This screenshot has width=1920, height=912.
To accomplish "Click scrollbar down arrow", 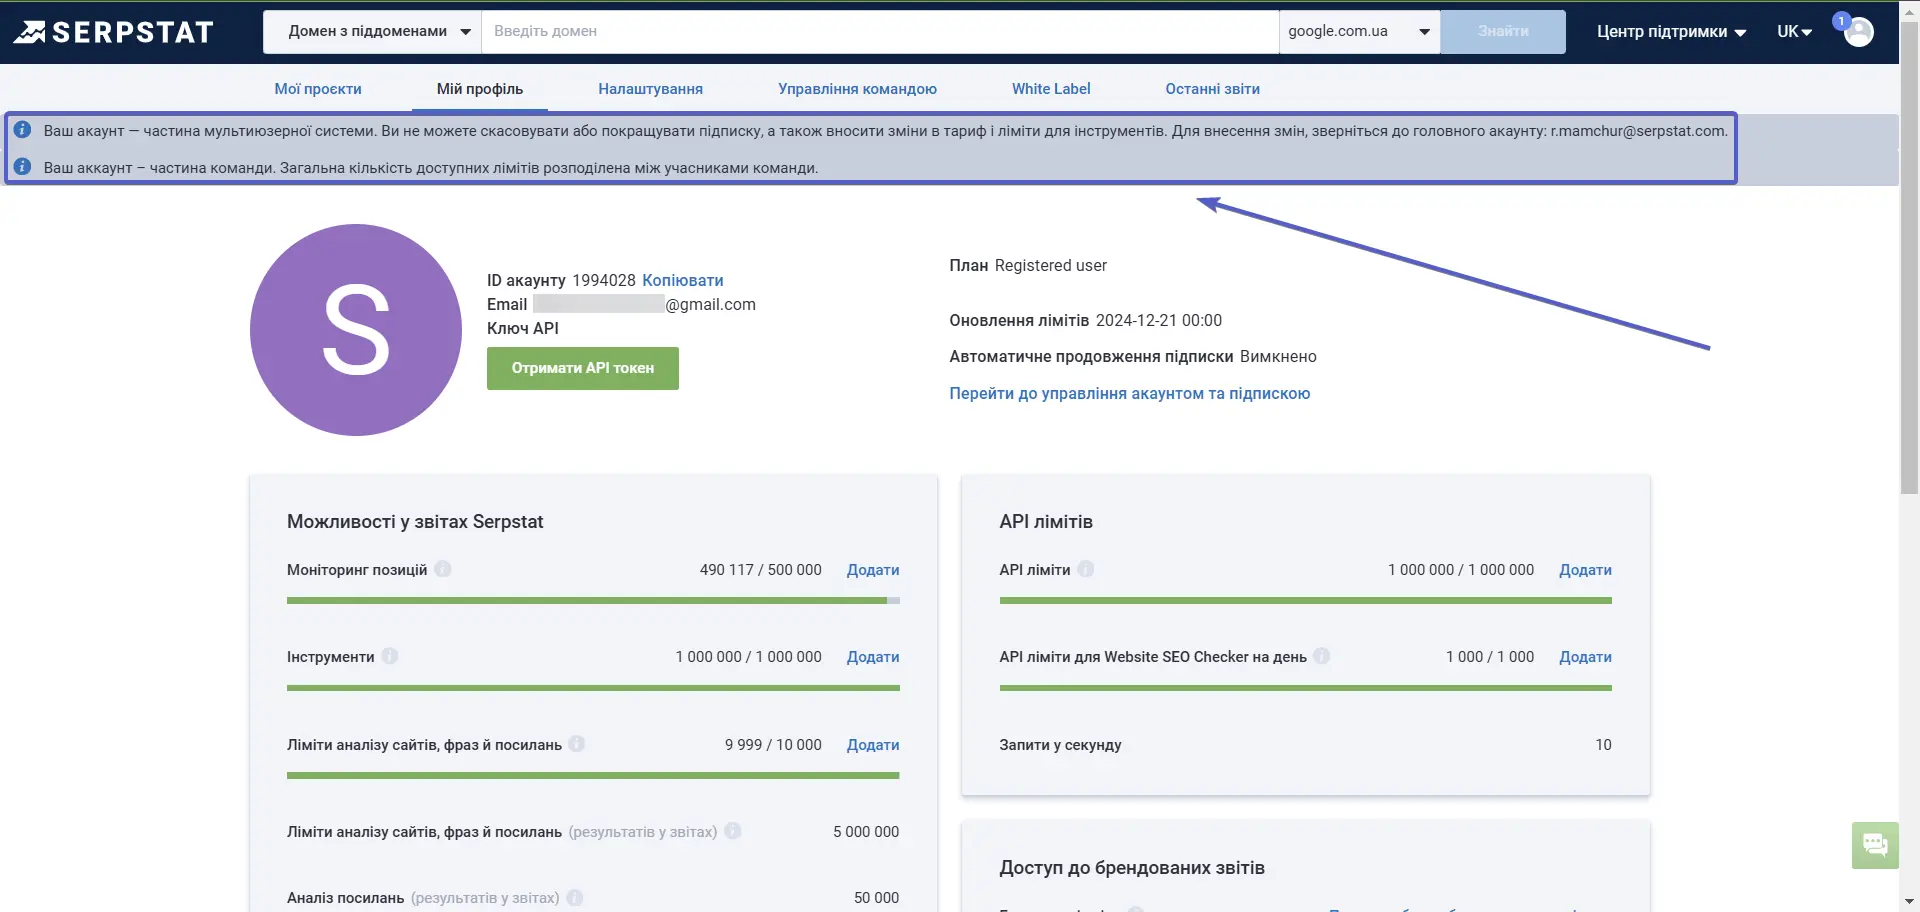I will pos(1909,902).
